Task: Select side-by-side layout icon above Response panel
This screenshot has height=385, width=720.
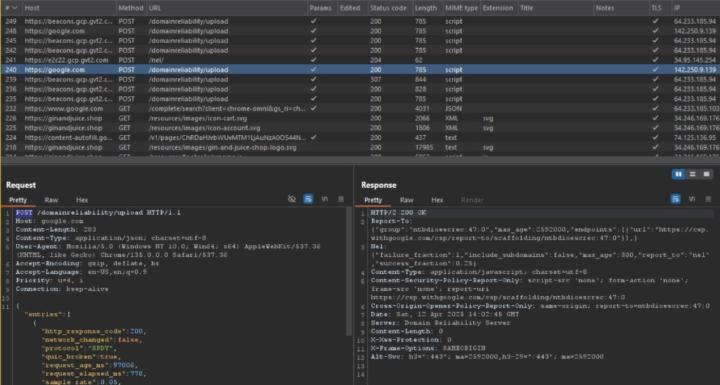Action: [678, 174]
